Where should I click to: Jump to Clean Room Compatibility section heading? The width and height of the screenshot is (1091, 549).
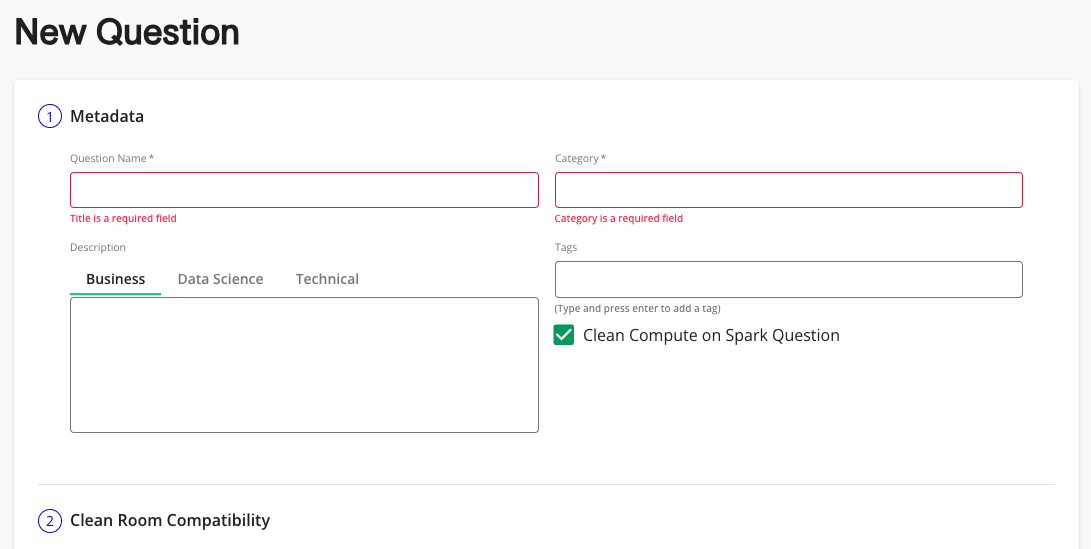[x=170, y=521]
